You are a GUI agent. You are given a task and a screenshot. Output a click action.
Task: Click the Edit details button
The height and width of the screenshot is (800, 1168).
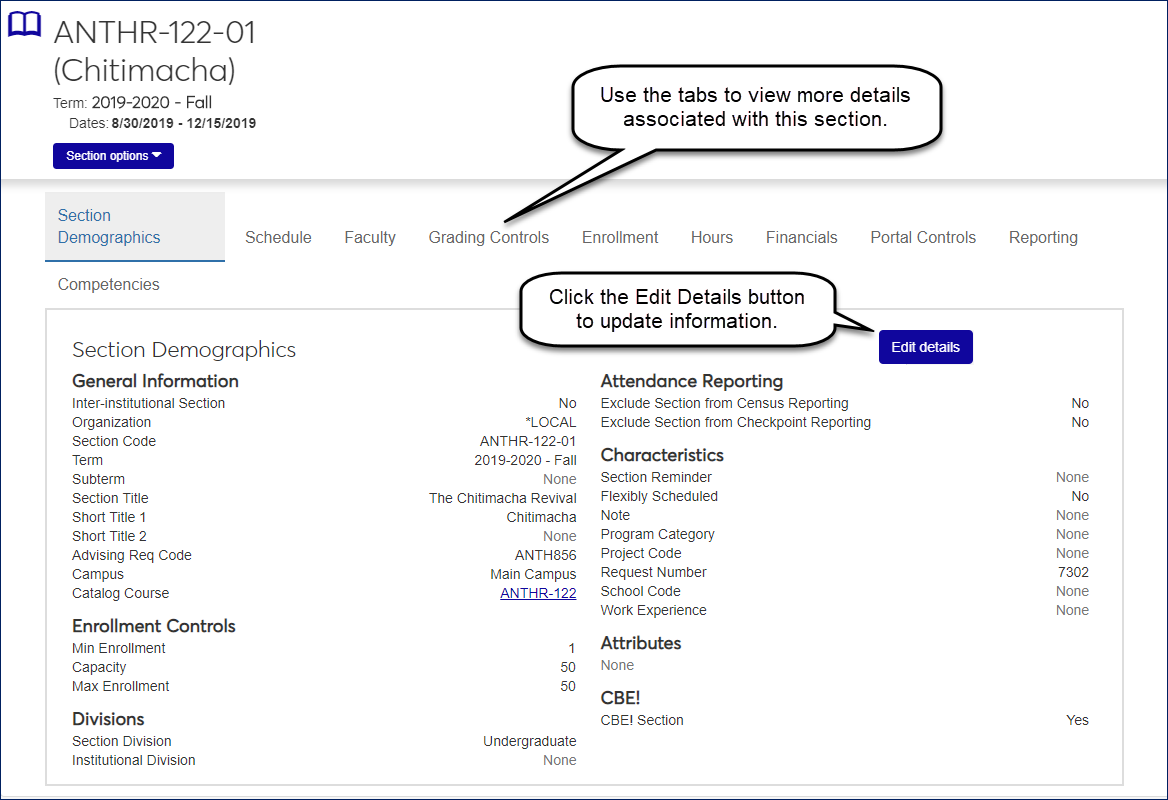(925, 347)
